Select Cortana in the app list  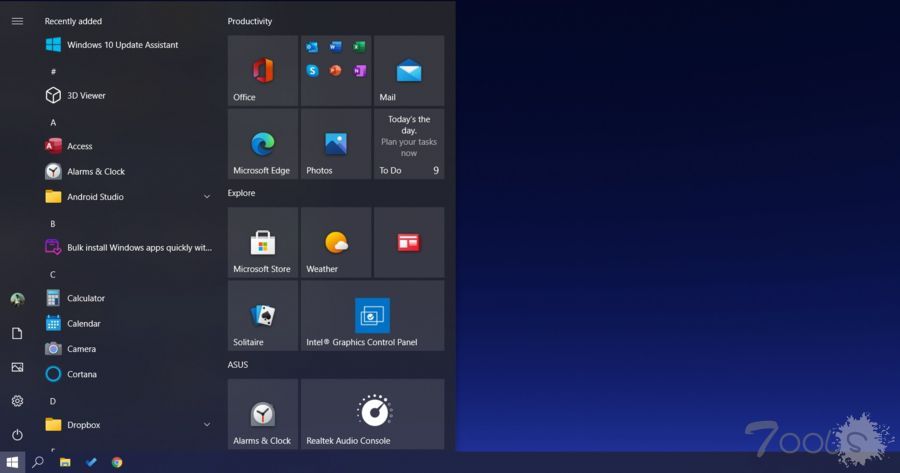81,374
